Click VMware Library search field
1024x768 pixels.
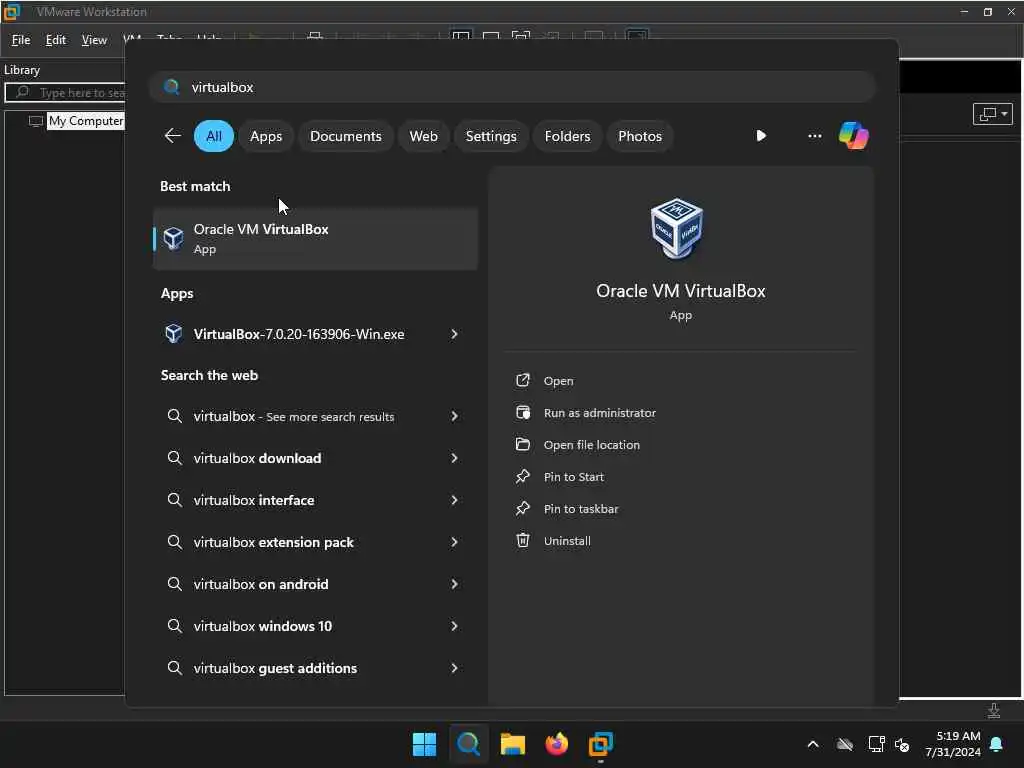point(65,93)
